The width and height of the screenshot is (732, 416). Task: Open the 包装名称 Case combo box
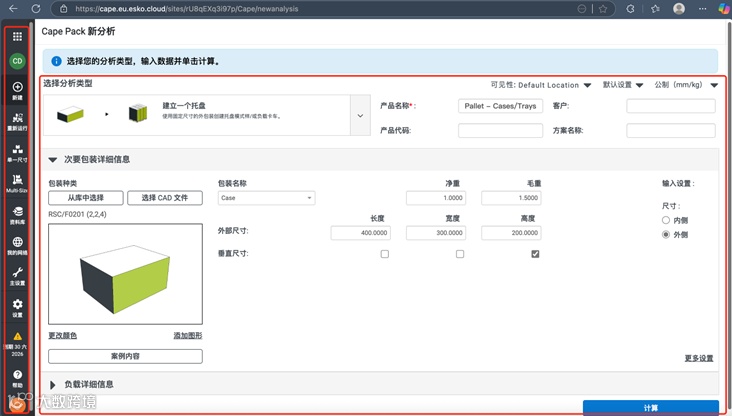pyautogui.click(x=267, y=198)
